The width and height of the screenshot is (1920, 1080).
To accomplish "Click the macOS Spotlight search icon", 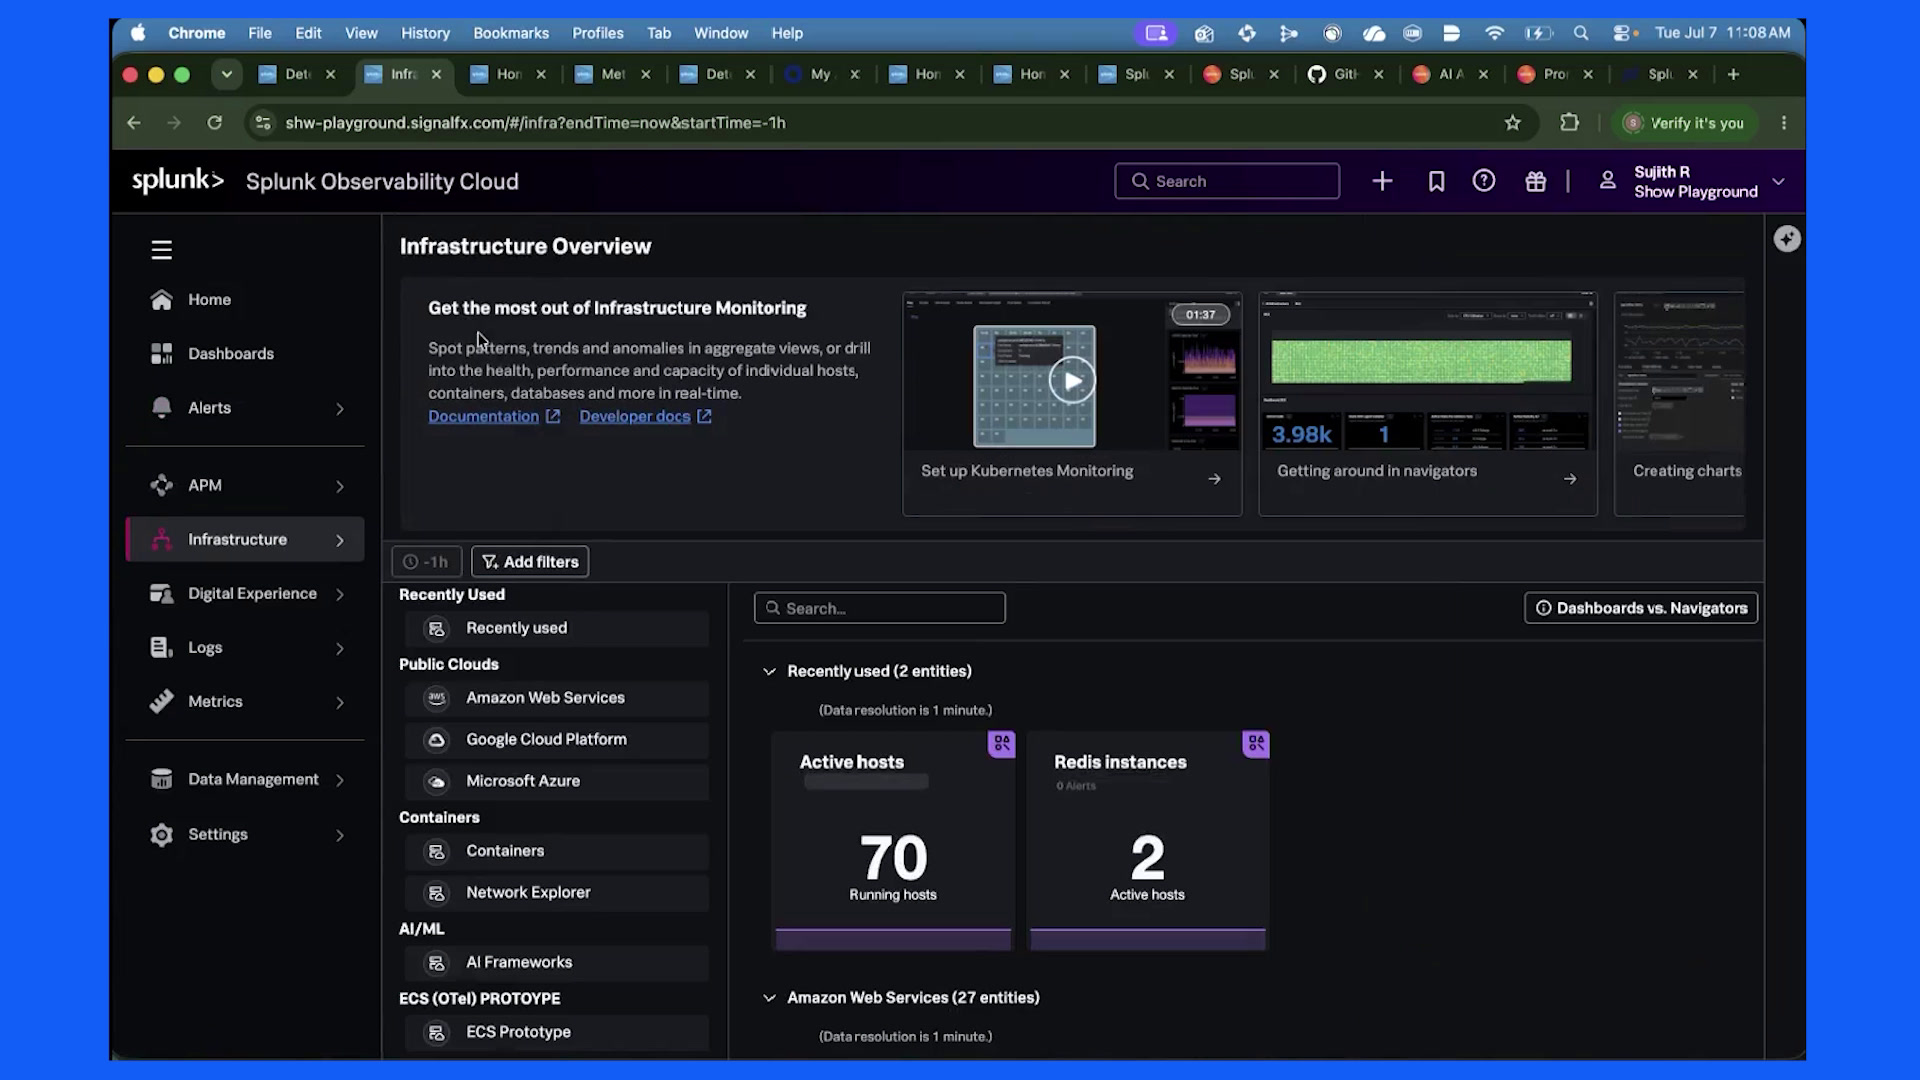I will tap(1580, 33).
